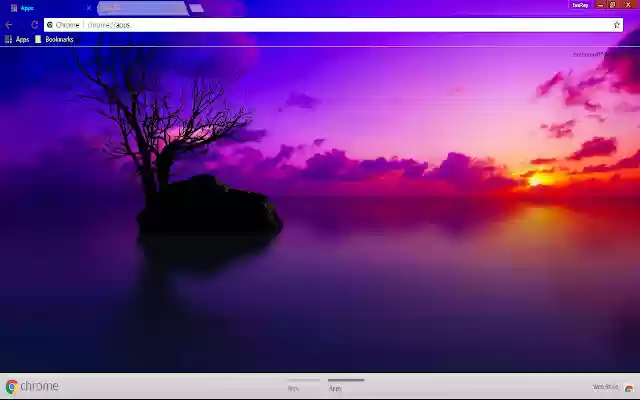Switch to the second browser tab
Screen dimensions: 640x400
pyautogui.click(x=143, y=8)
